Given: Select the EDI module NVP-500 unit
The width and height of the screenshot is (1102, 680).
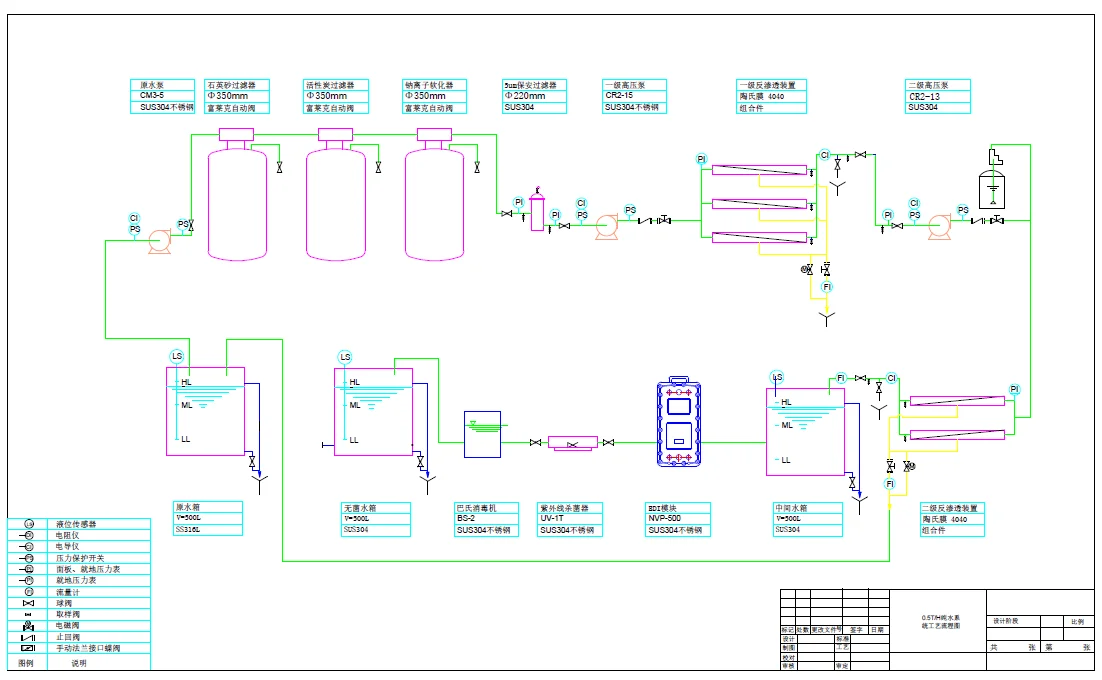Looking at the screenshot, I should 679,421.
